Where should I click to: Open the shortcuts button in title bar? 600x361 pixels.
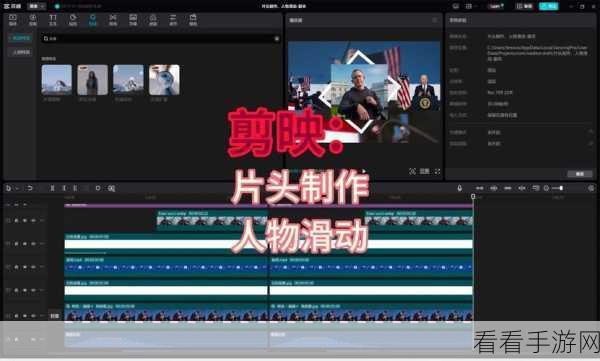coord(524,6)
